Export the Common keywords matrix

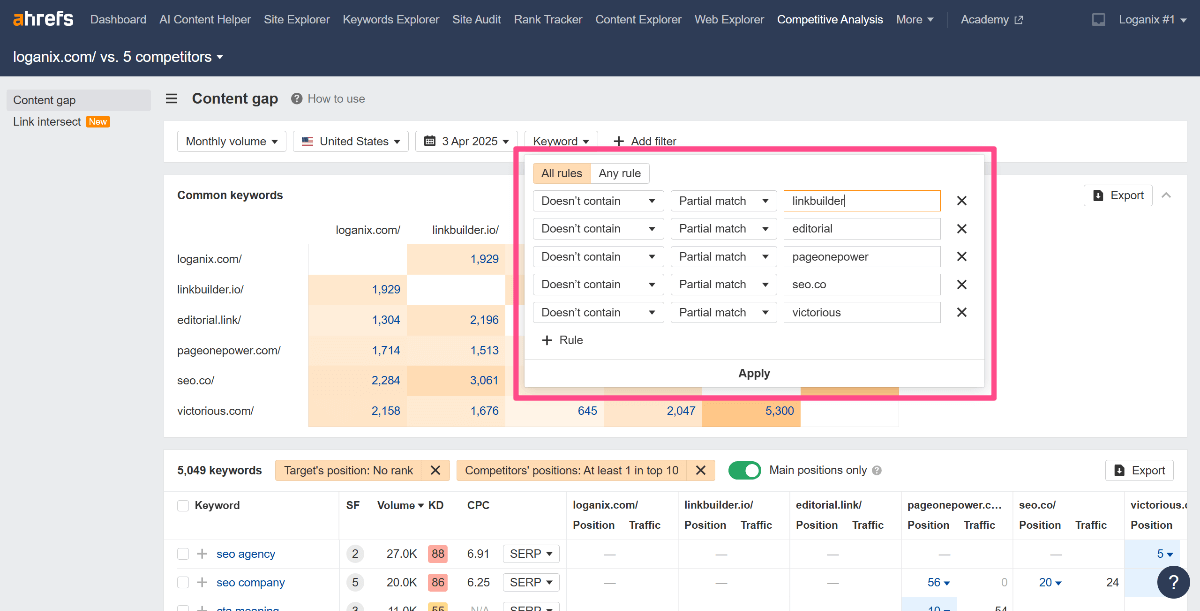click(1118, 195)
